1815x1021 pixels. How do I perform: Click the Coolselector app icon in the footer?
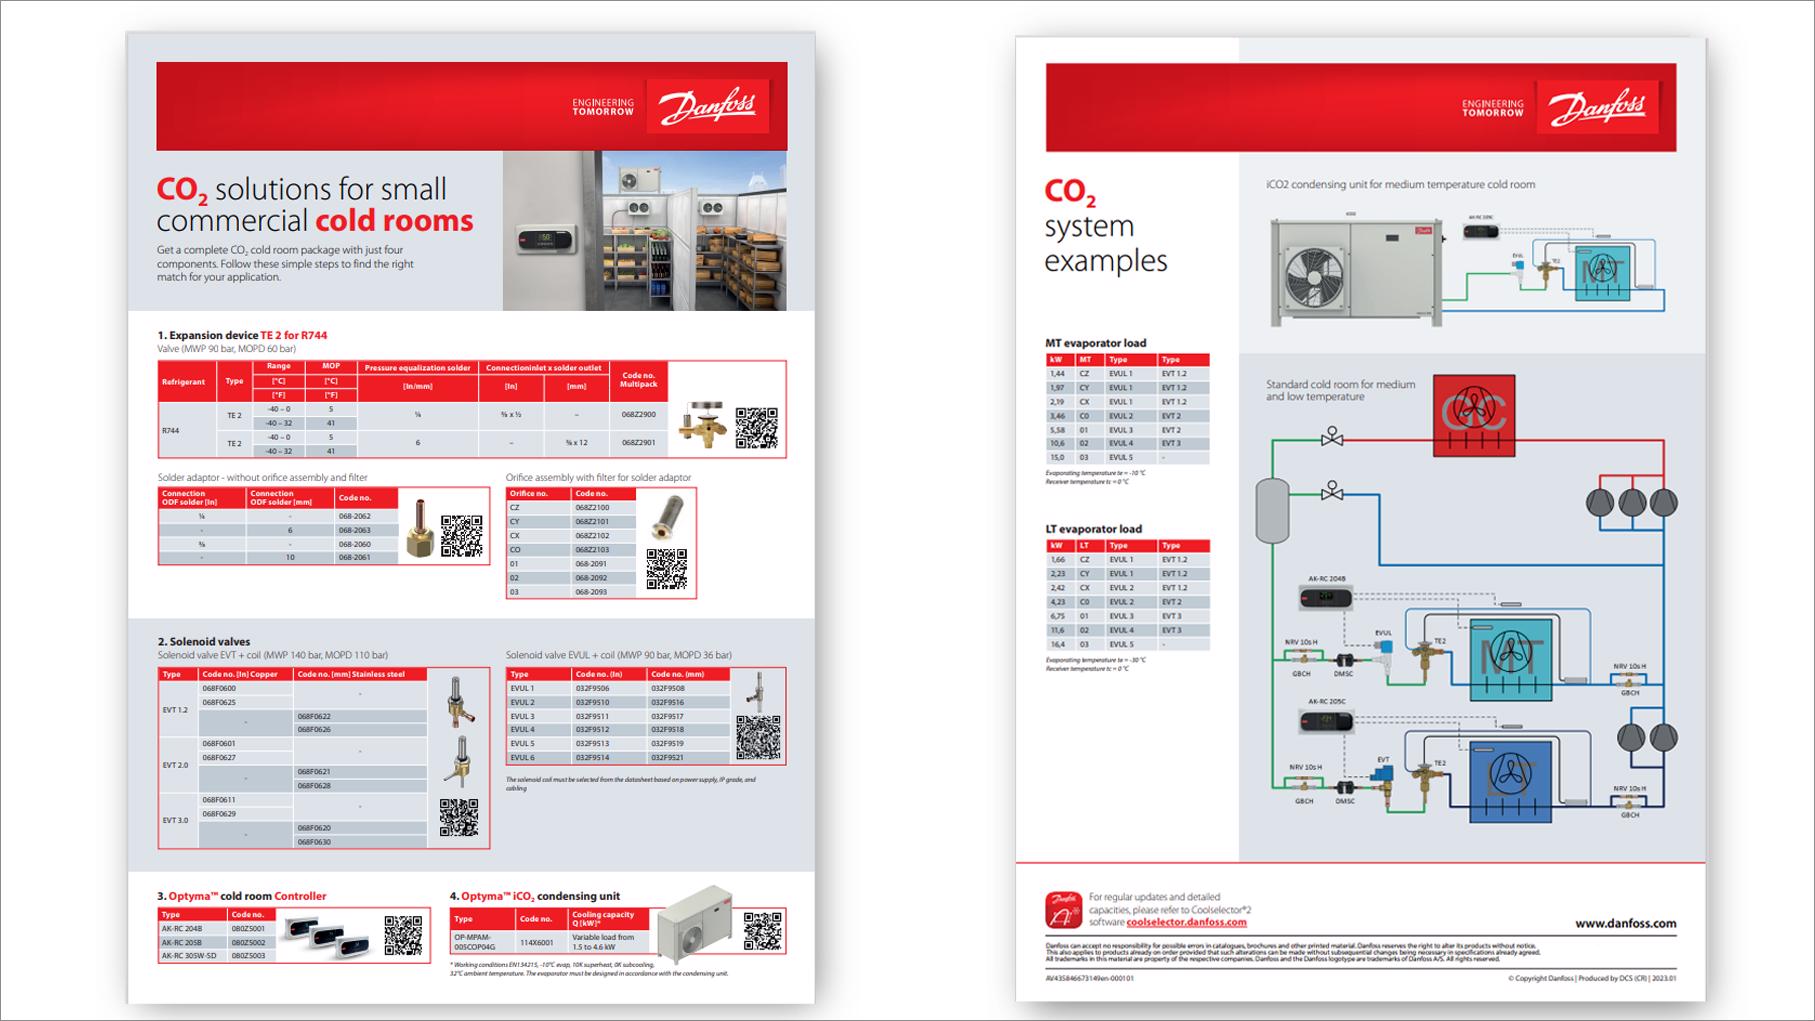[x=1063, y=910]
